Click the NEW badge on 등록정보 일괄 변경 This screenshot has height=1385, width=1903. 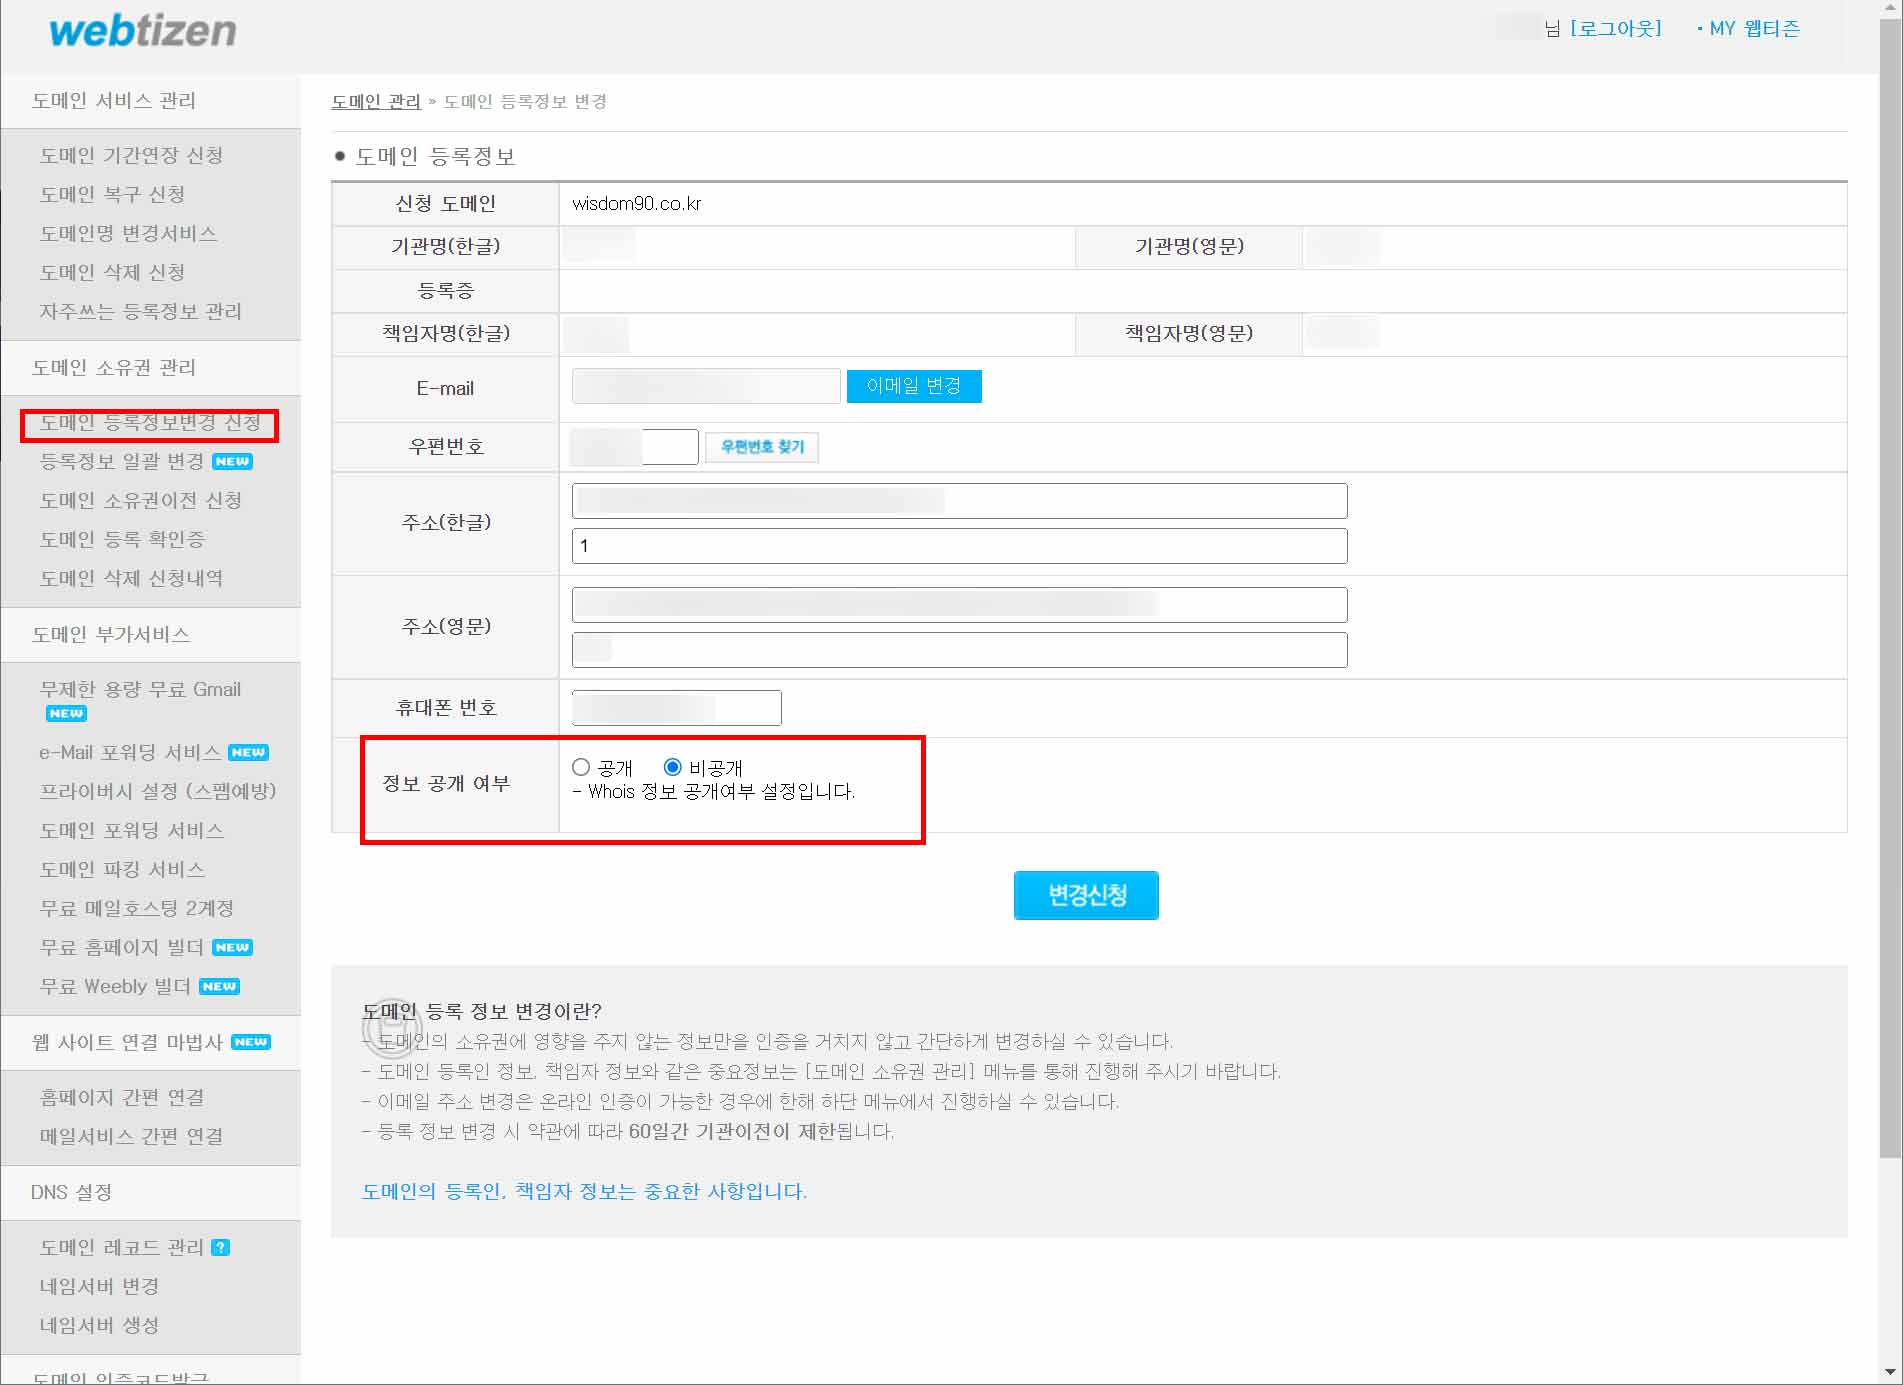click(234, 461)
